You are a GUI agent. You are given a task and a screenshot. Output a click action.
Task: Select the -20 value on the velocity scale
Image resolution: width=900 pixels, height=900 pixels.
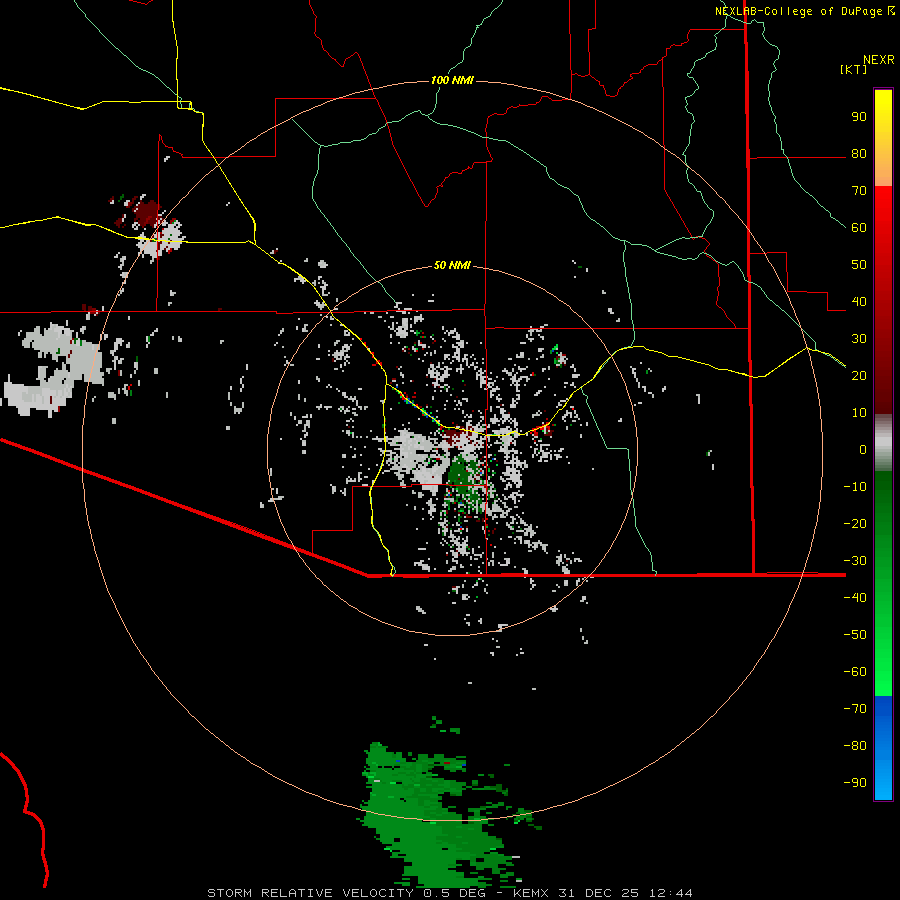point(855,524)
